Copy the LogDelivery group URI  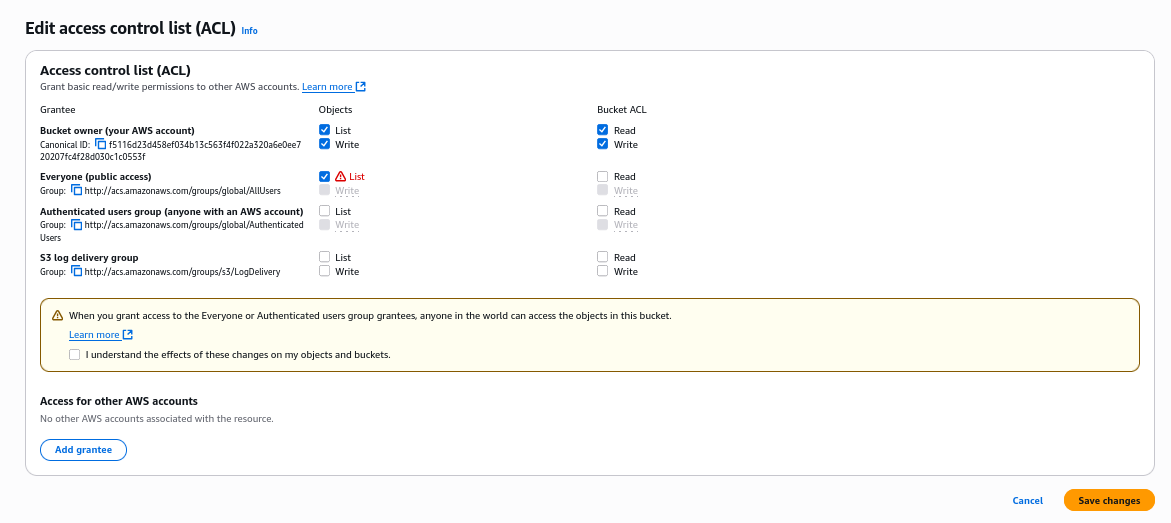(x=76, y=271)
